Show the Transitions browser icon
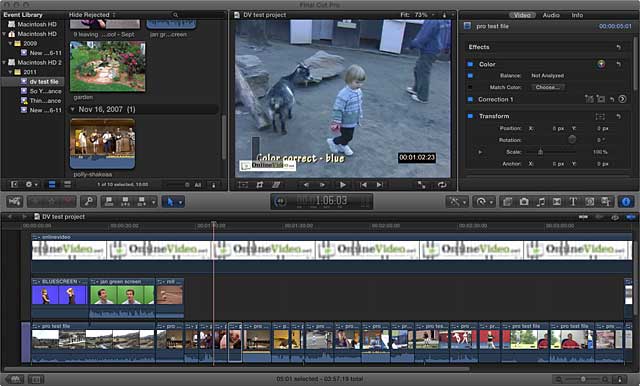The height and width of the screenshot is (386, 640). (557, 202)
